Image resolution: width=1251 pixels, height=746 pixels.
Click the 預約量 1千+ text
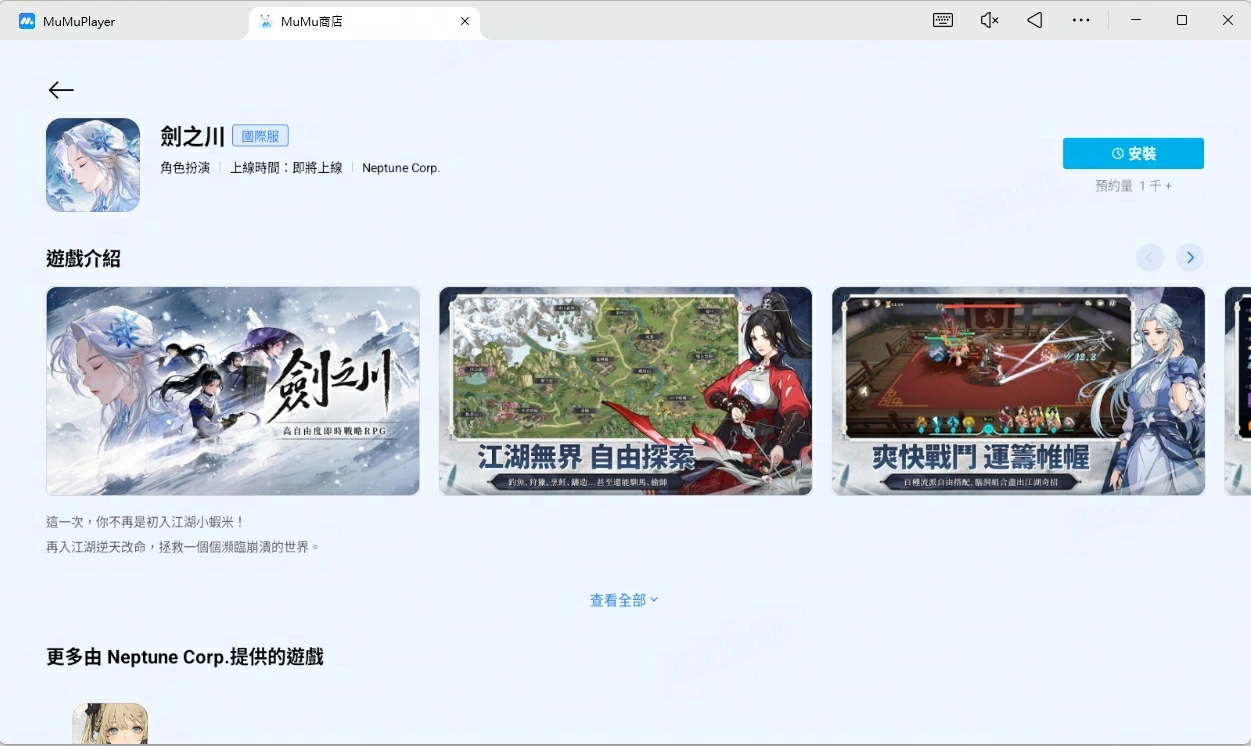pos(1133,186)
